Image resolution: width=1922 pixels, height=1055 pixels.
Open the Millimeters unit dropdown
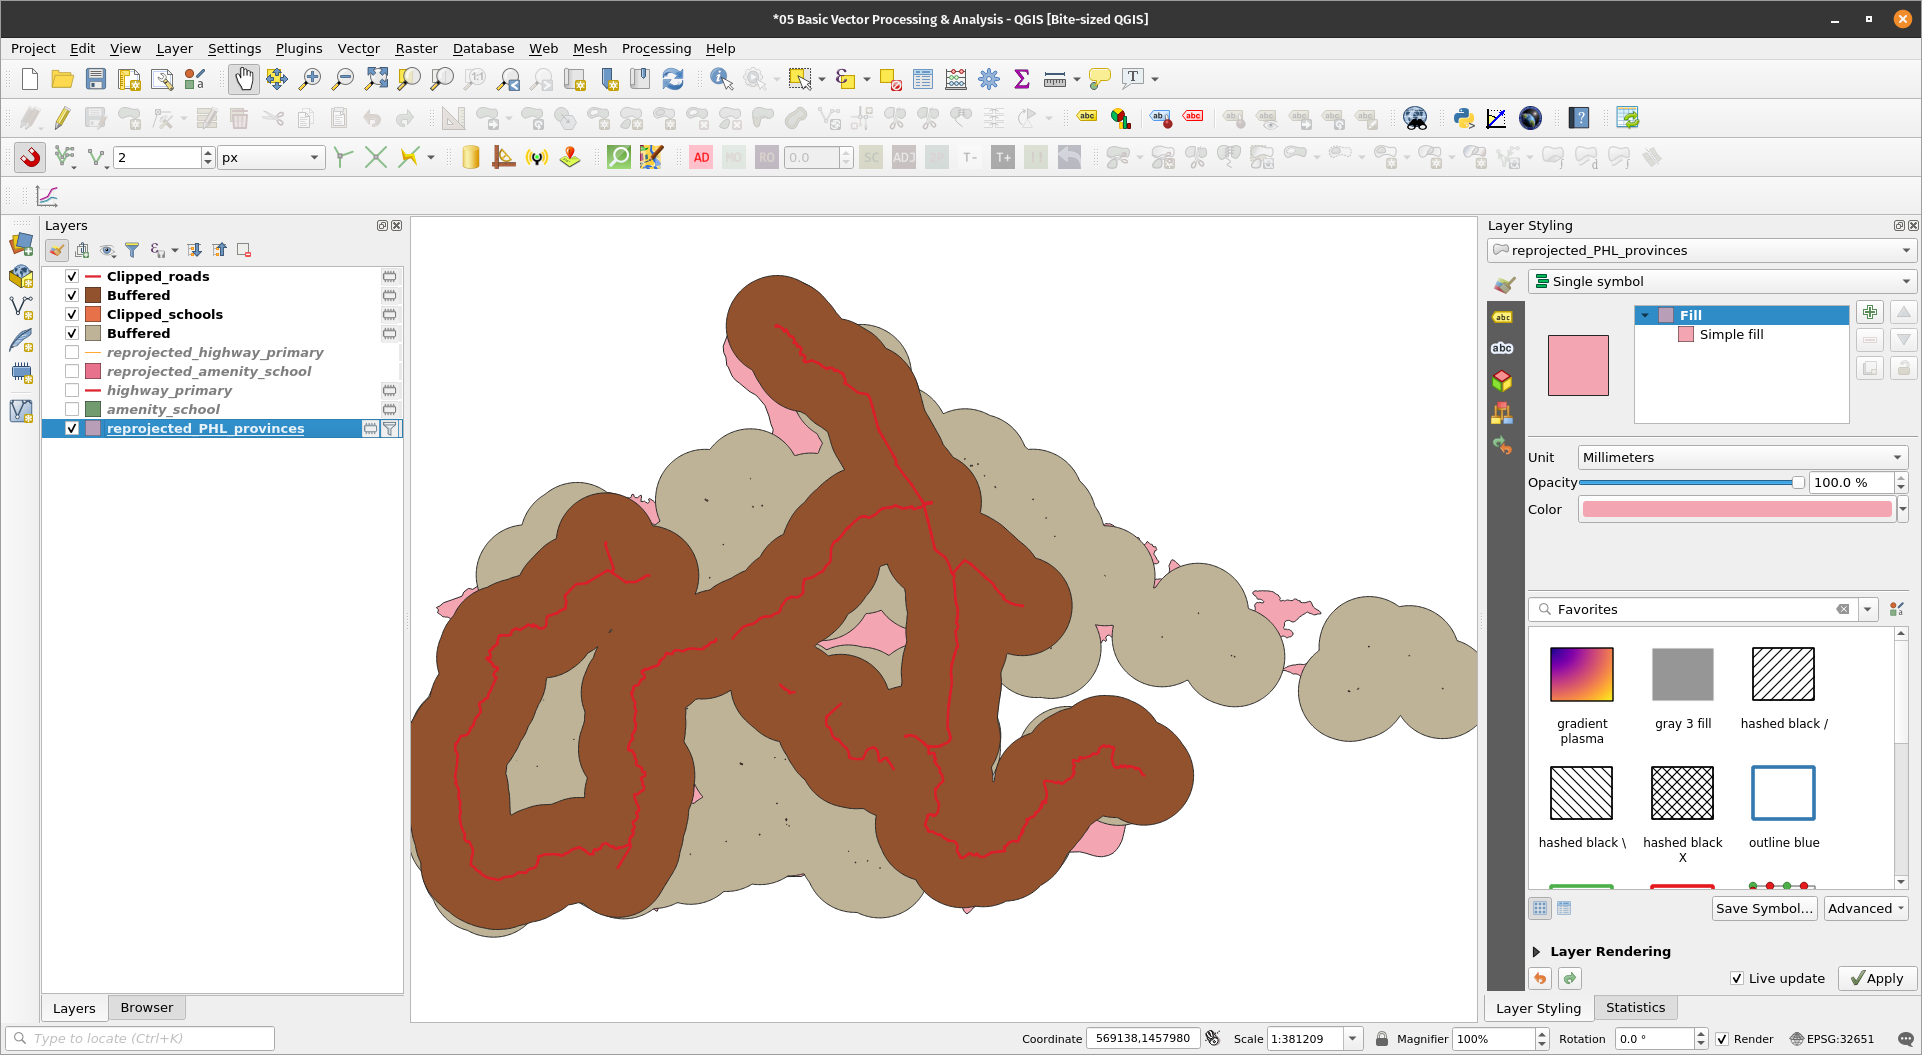1741,457
